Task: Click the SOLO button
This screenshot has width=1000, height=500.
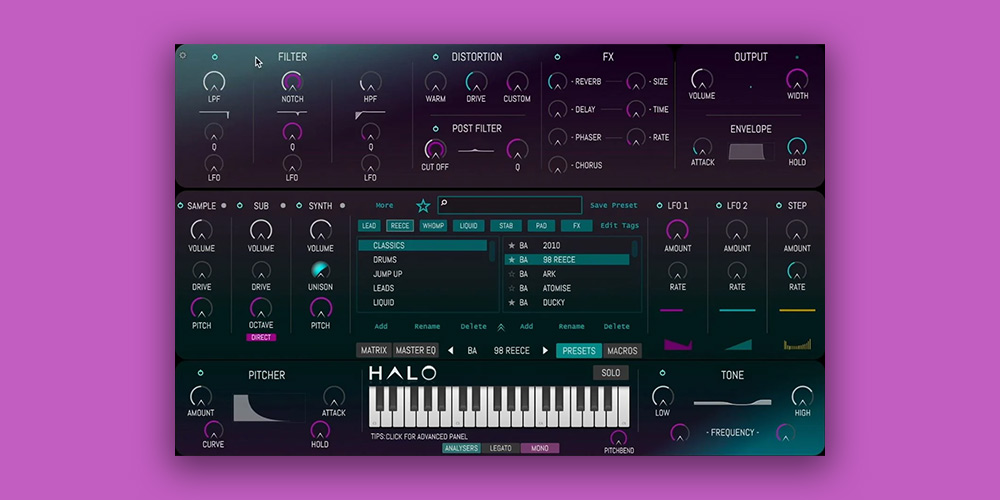Action: (x=611, y=373)
